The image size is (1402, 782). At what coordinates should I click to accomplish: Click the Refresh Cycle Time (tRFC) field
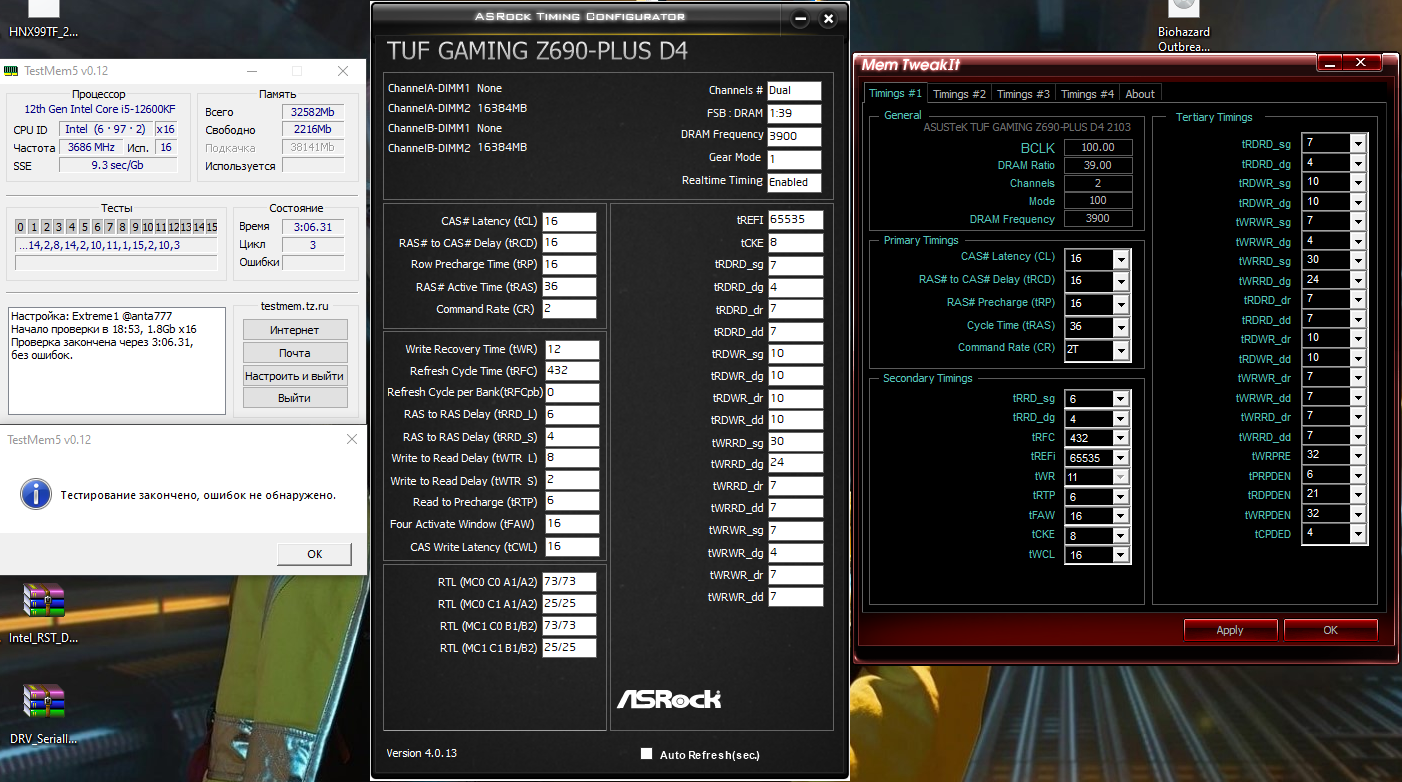[x=571, y=371]
